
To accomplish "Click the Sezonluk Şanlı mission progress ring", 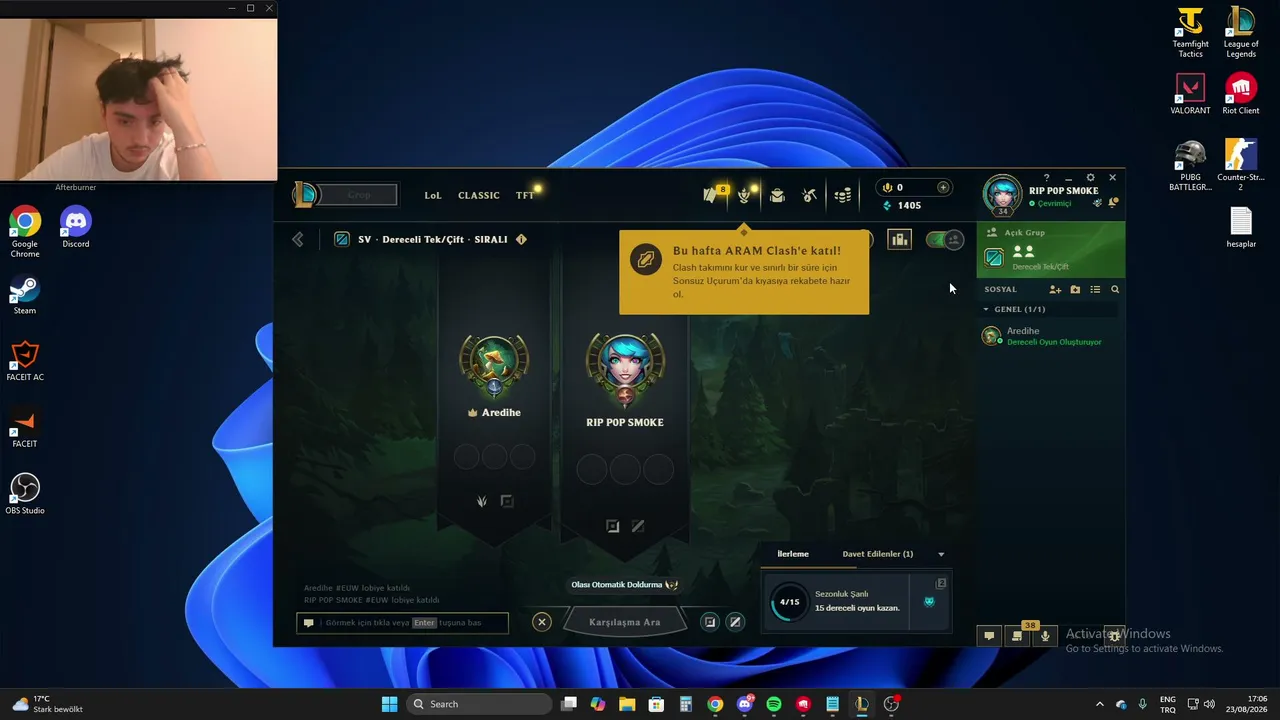I will point(790,602).
